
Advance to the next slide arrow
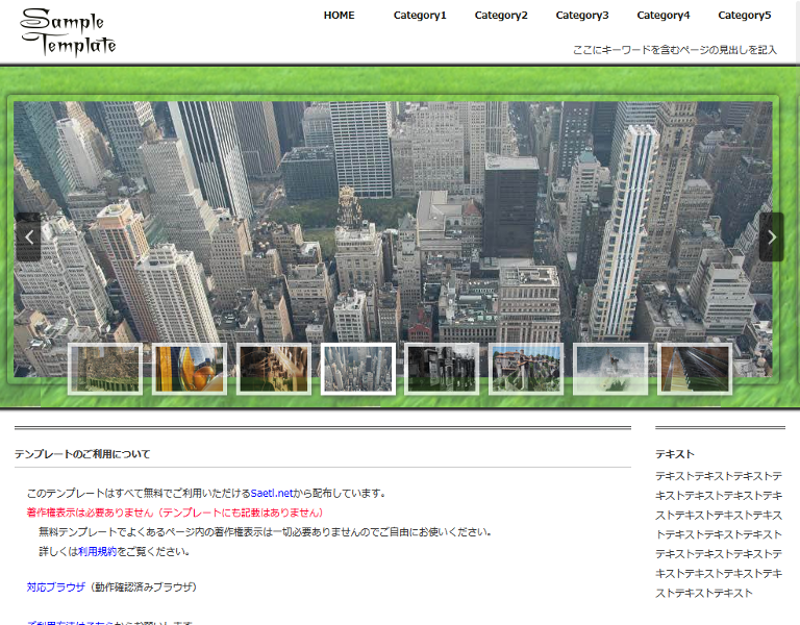point(771,237)
